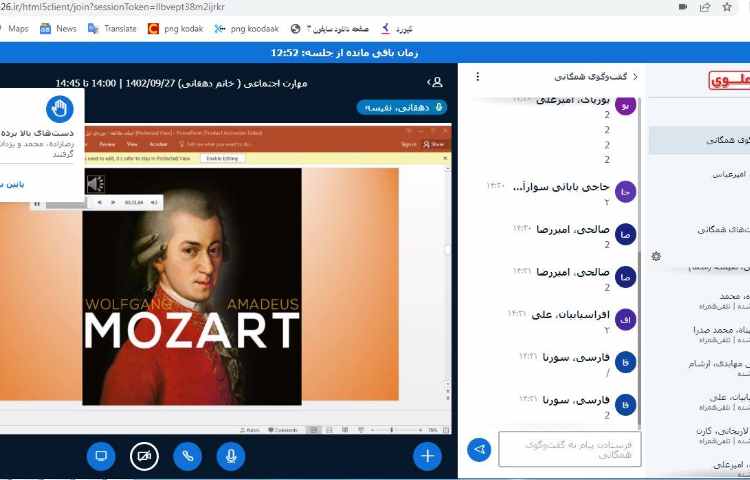Open the png koodaak bookmark
This screenshot has height=480, width=750.
click(247, 29)
